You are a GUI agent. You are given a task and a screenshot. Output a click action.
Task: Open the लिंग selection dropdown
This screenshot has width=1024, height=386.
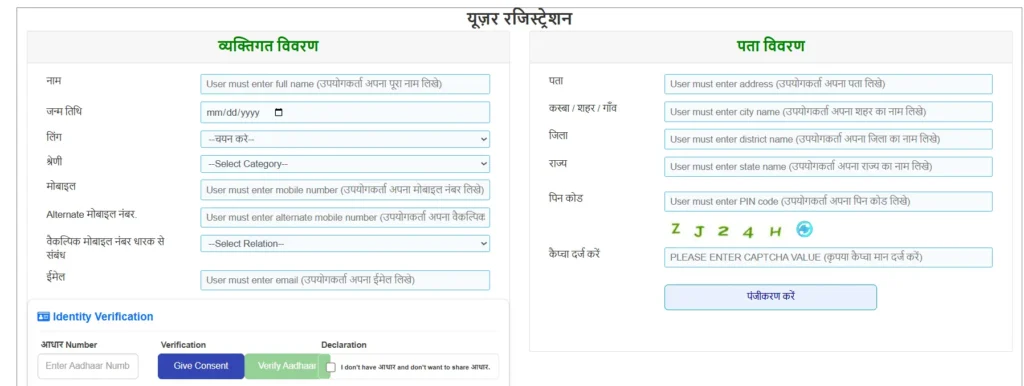coord(345,139)
